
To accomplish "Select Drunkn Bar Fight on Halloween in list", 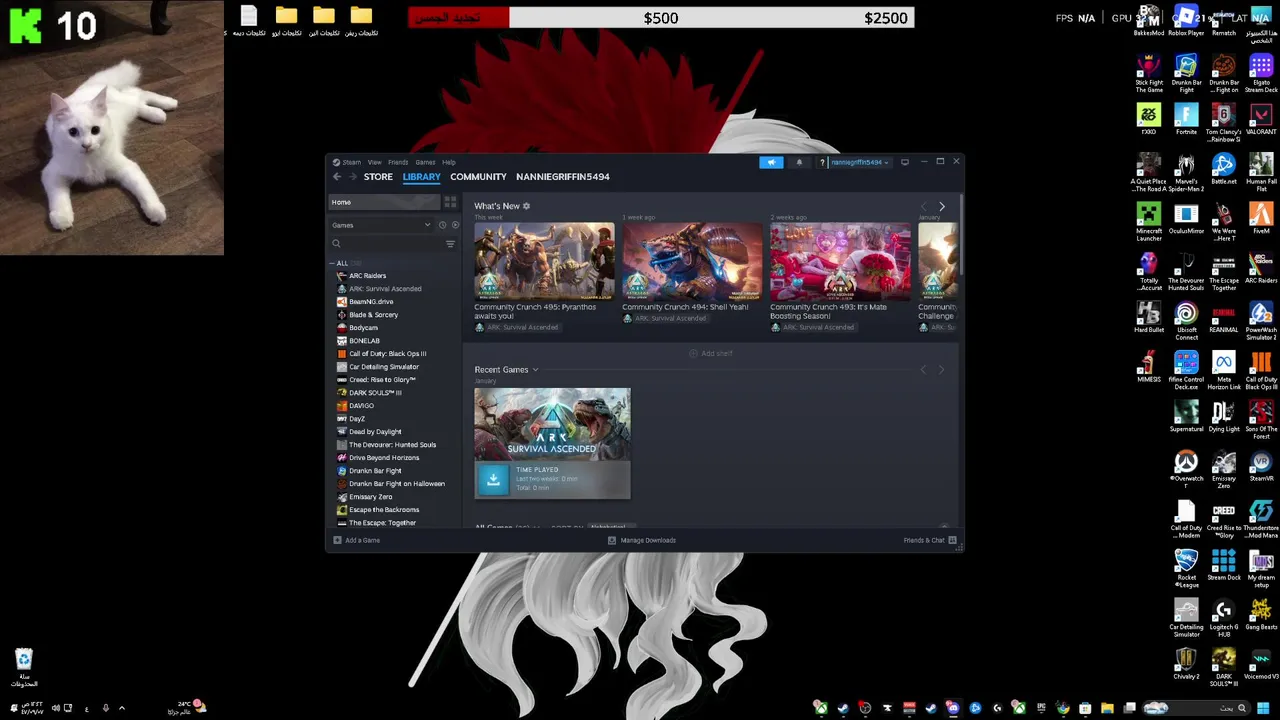I will tap(396, 484).
